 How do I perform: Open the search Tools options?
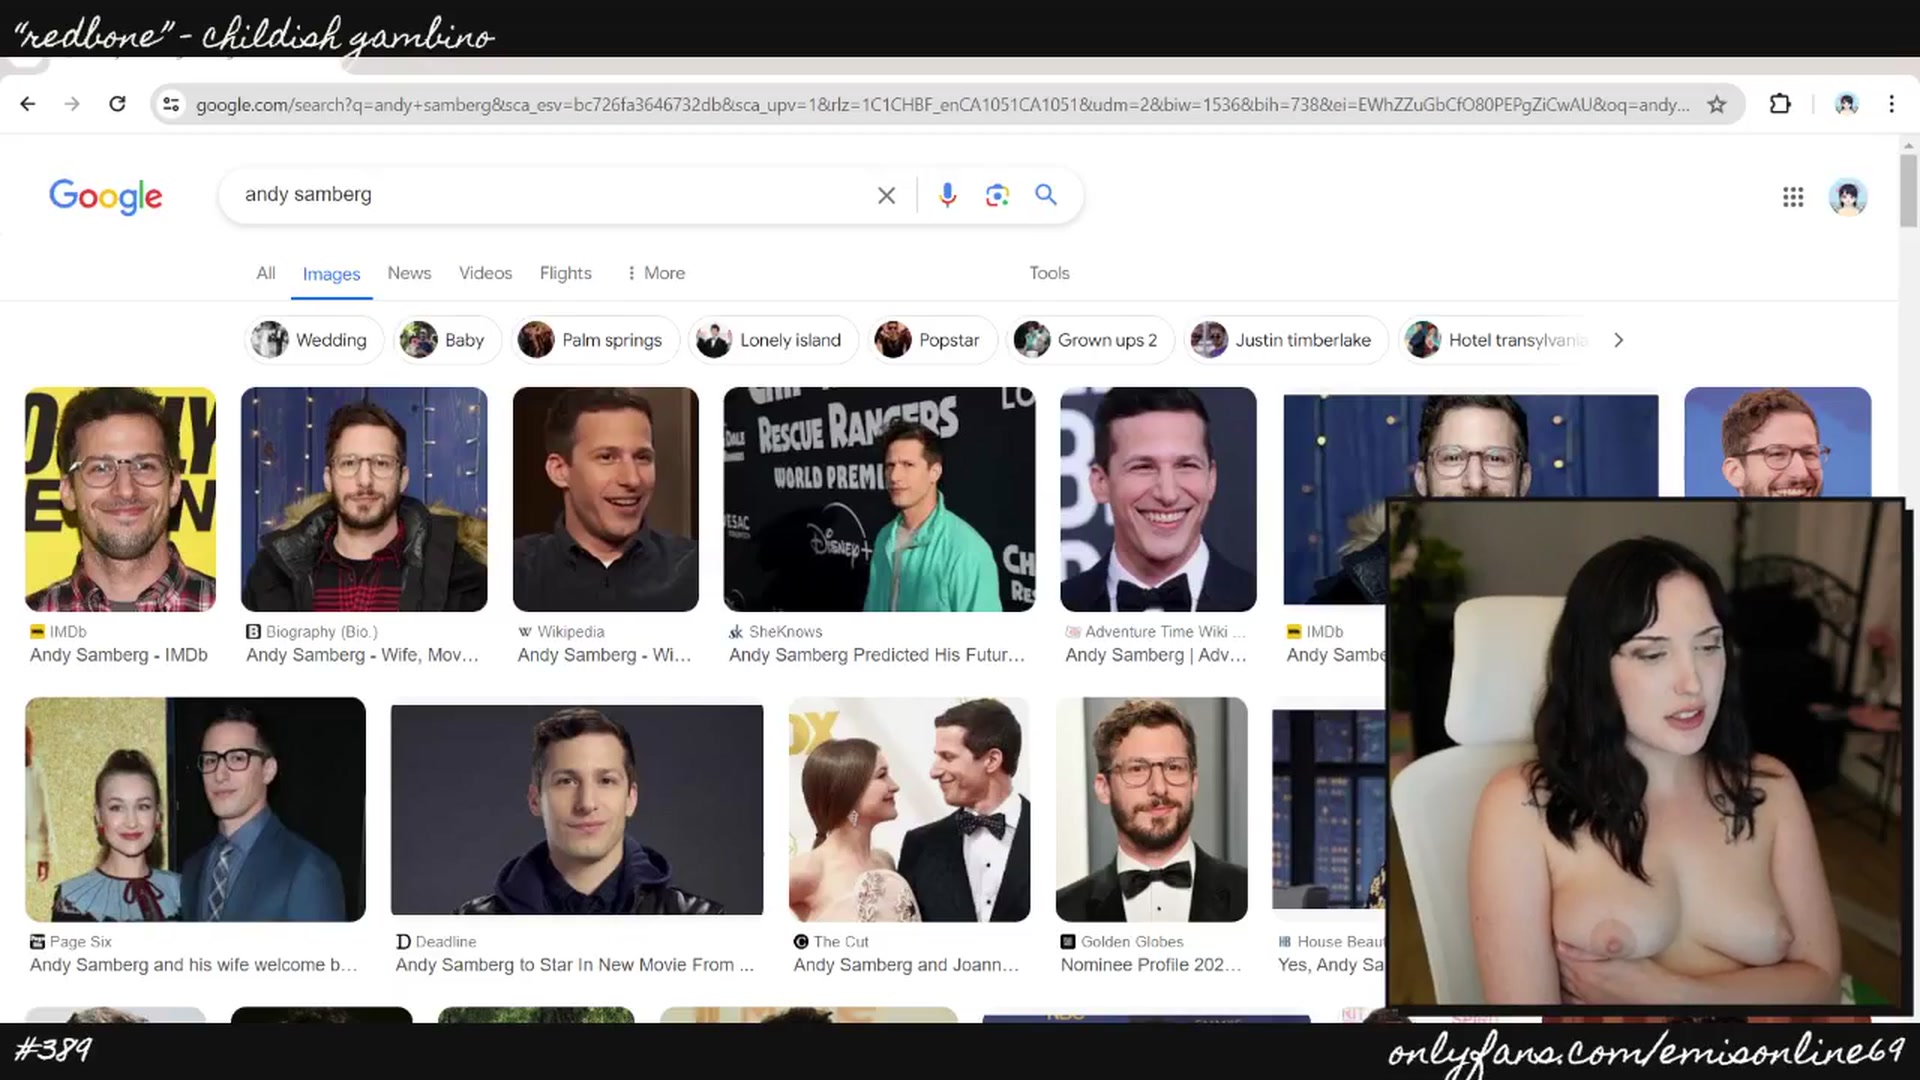[1049, 273]
